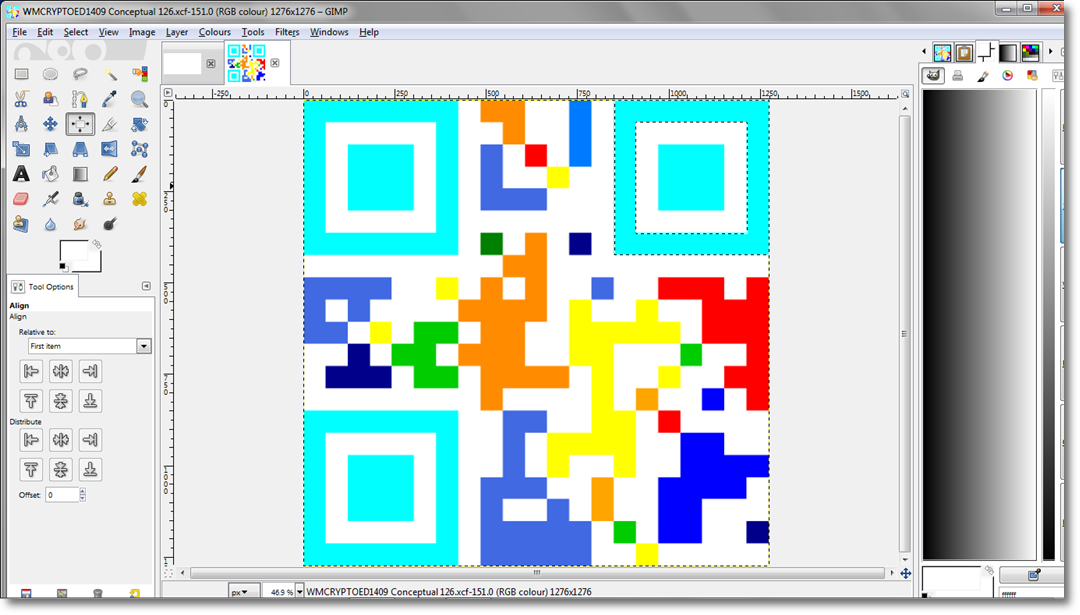Distribute right edges of targets
This screenshot has height=615, width=1080.
click(x=90, y=440)
